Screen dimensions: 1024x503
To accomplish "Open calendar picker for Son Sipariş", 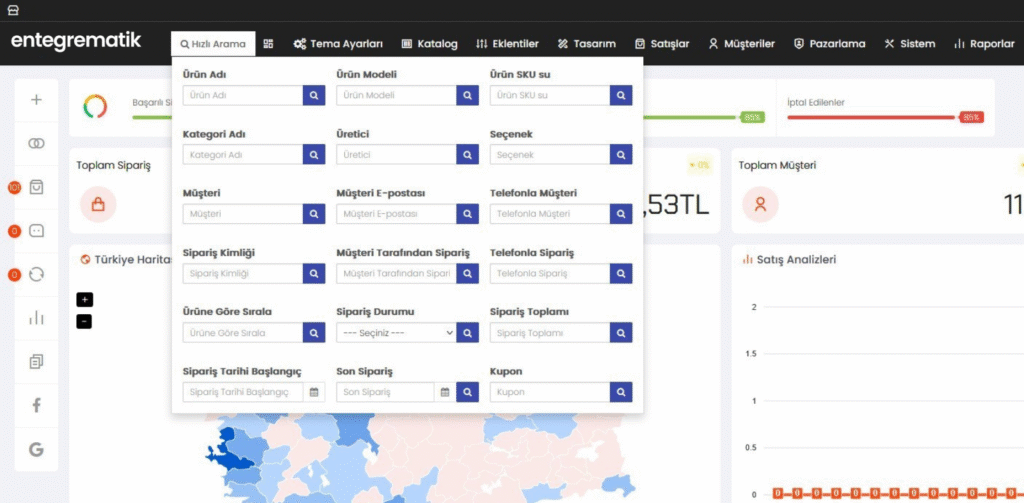I will coord(445,392).
